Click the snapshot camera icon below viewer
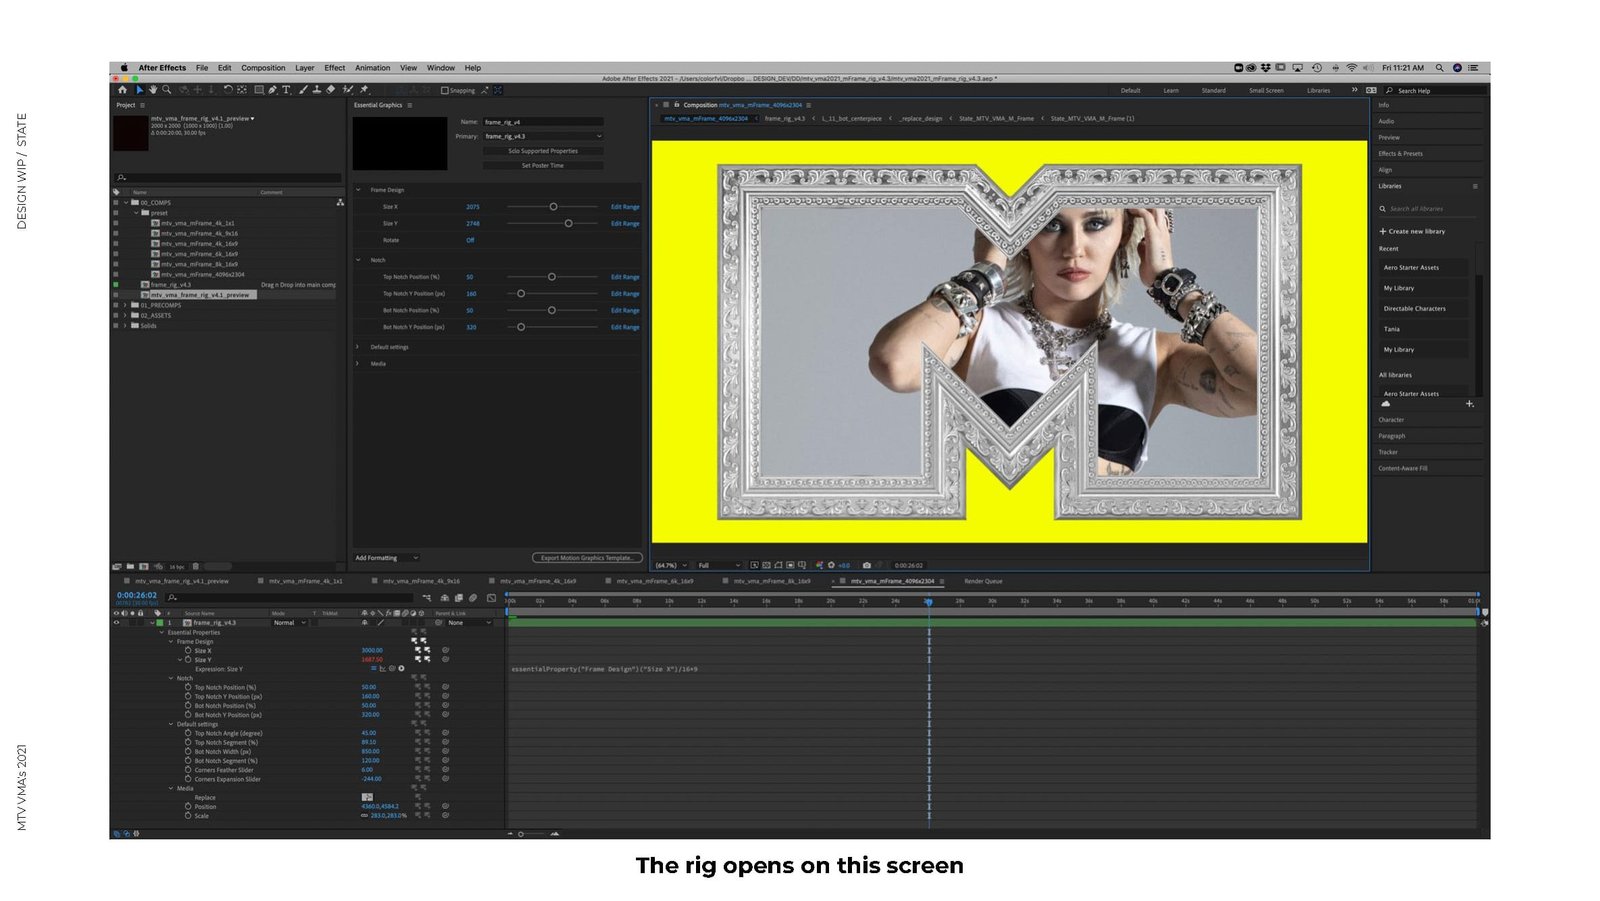This screenshot has width=1600, height=901. click(x=866, y=565)
